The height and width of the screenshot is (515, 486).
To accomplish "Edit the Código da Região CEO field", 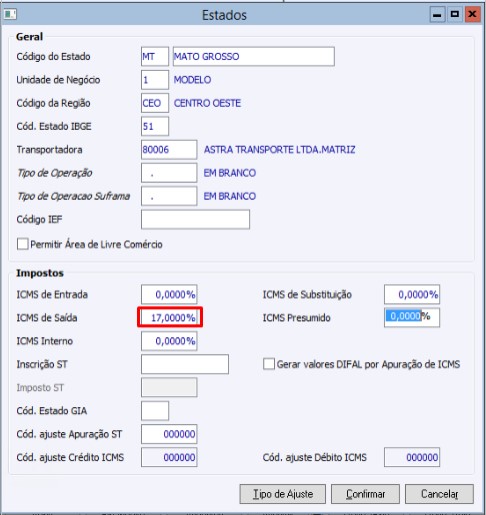I will point(155,103).
